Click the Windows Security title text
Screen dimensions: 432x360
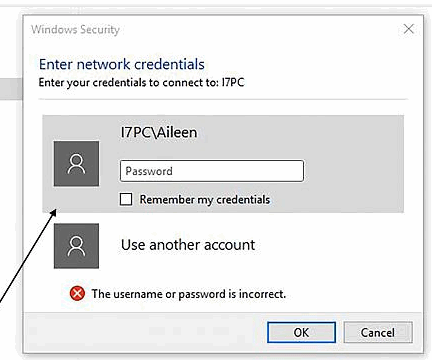(x=75, y=30)
